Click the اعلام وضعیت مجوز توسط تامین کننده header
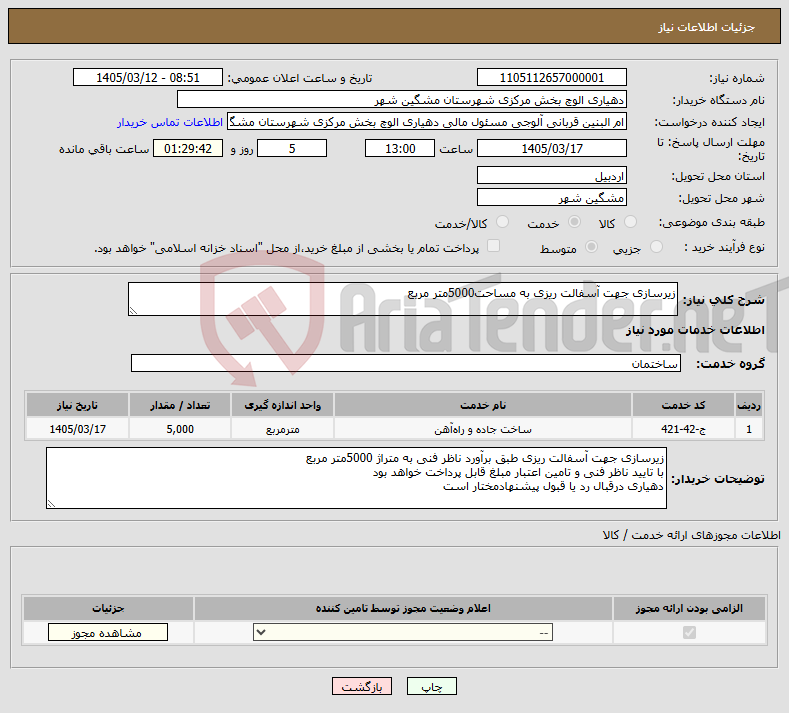Viewport: 789px width, 713px height. click(x=403, y=608)
